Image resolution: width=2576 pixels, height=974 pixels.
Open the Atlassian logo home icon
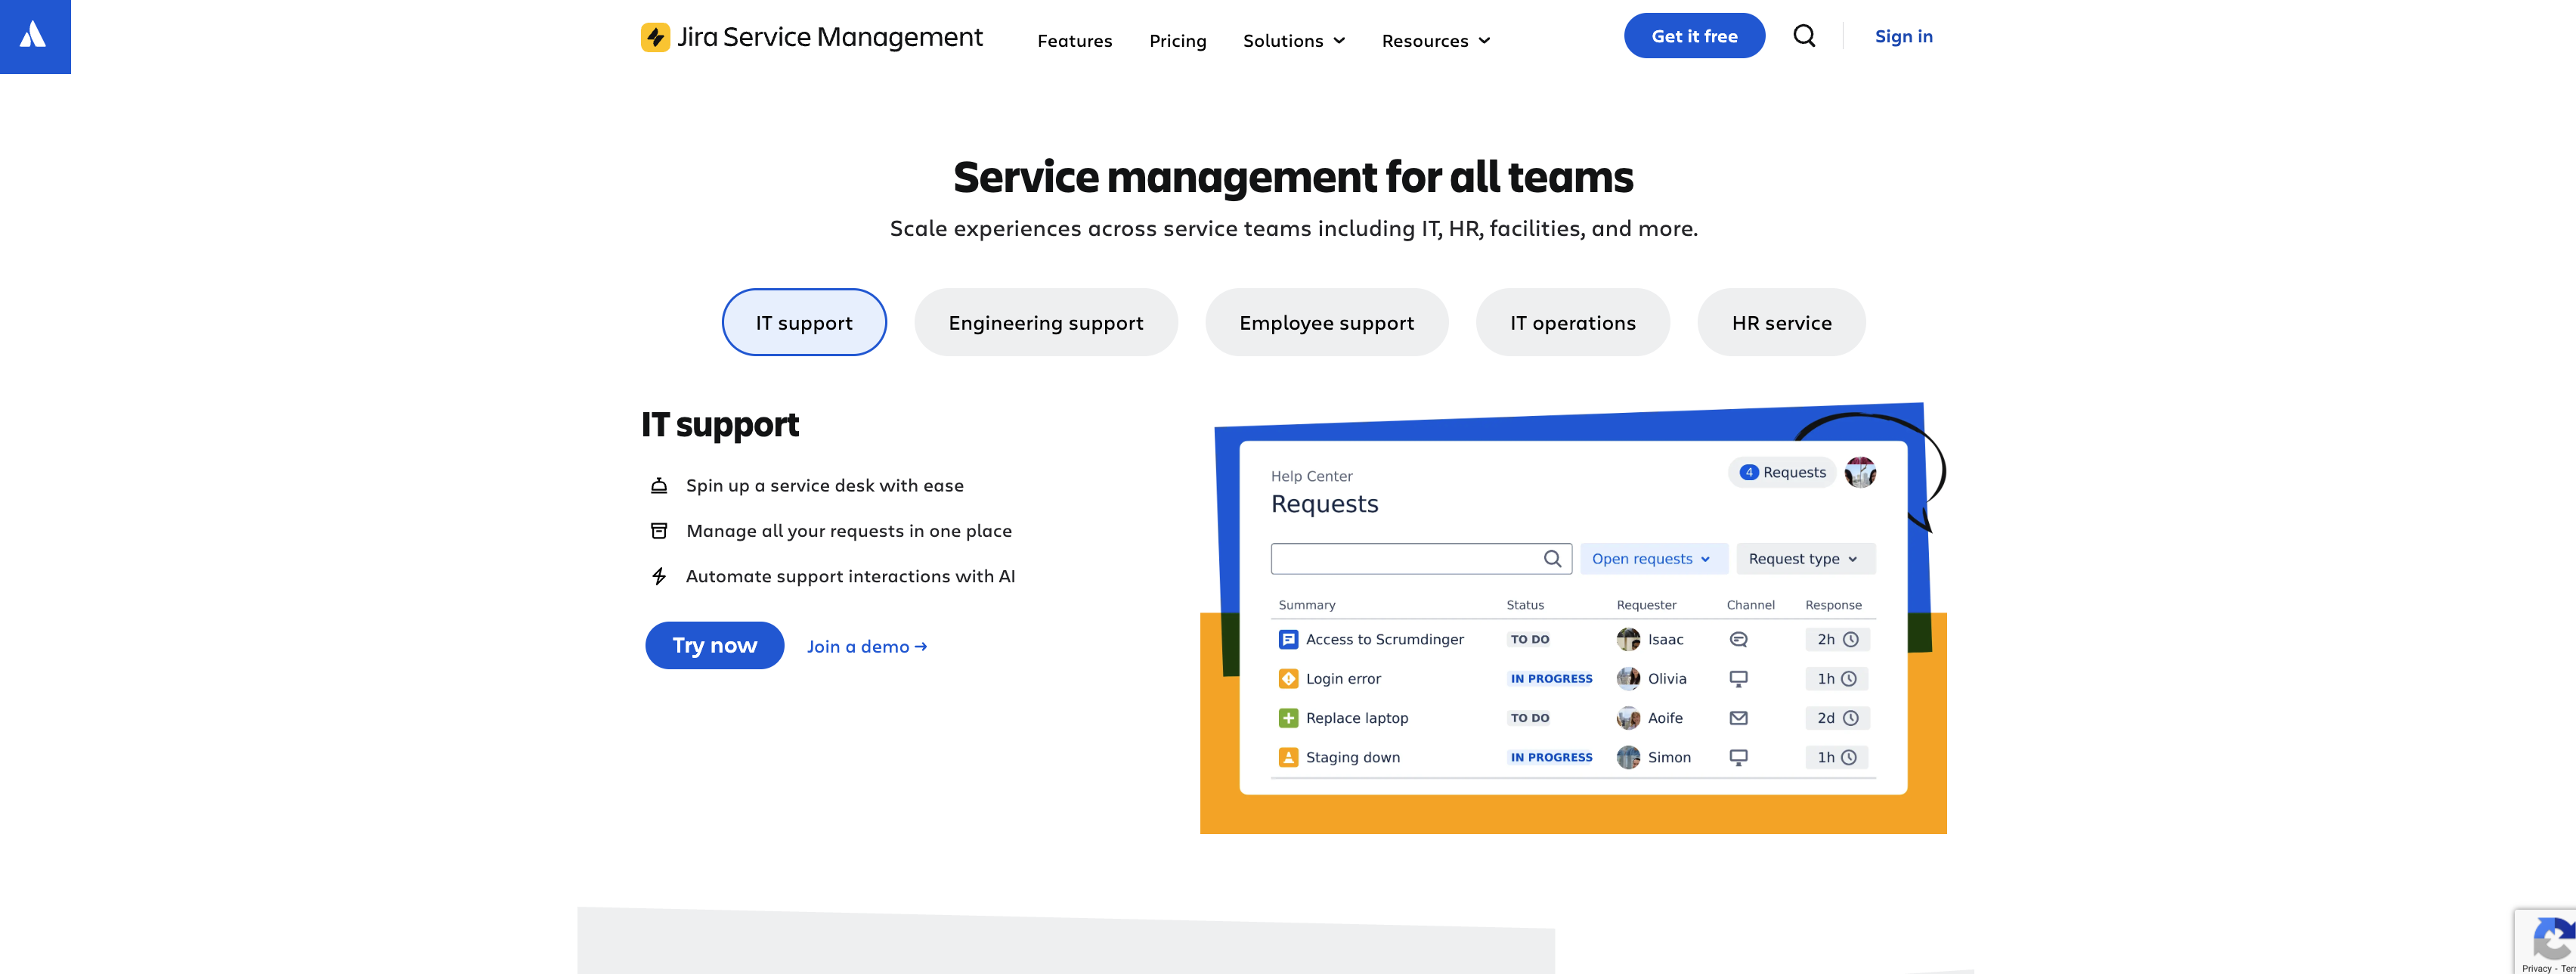34,36
